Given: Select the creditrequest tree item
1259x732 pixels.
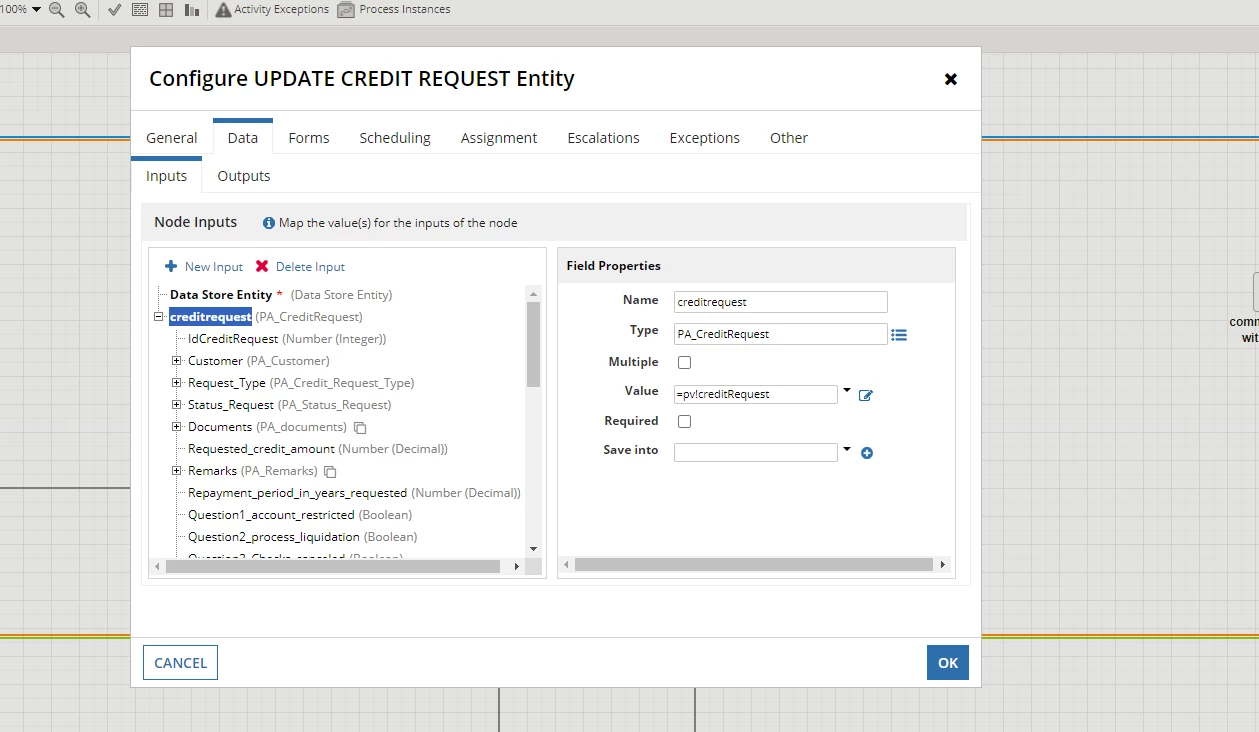Looking at the screenshot, I should 210,317.
